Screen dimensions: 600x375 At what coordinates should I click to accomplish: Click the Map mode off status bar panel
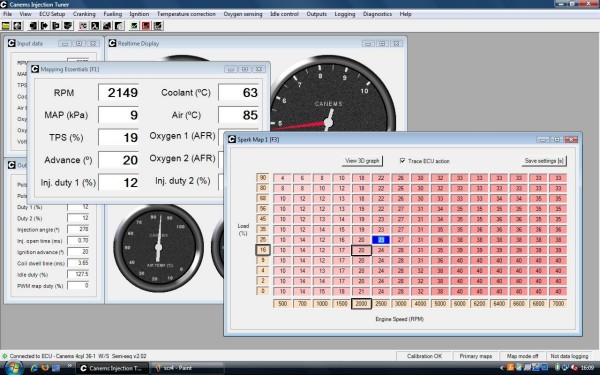click(522, 356)
